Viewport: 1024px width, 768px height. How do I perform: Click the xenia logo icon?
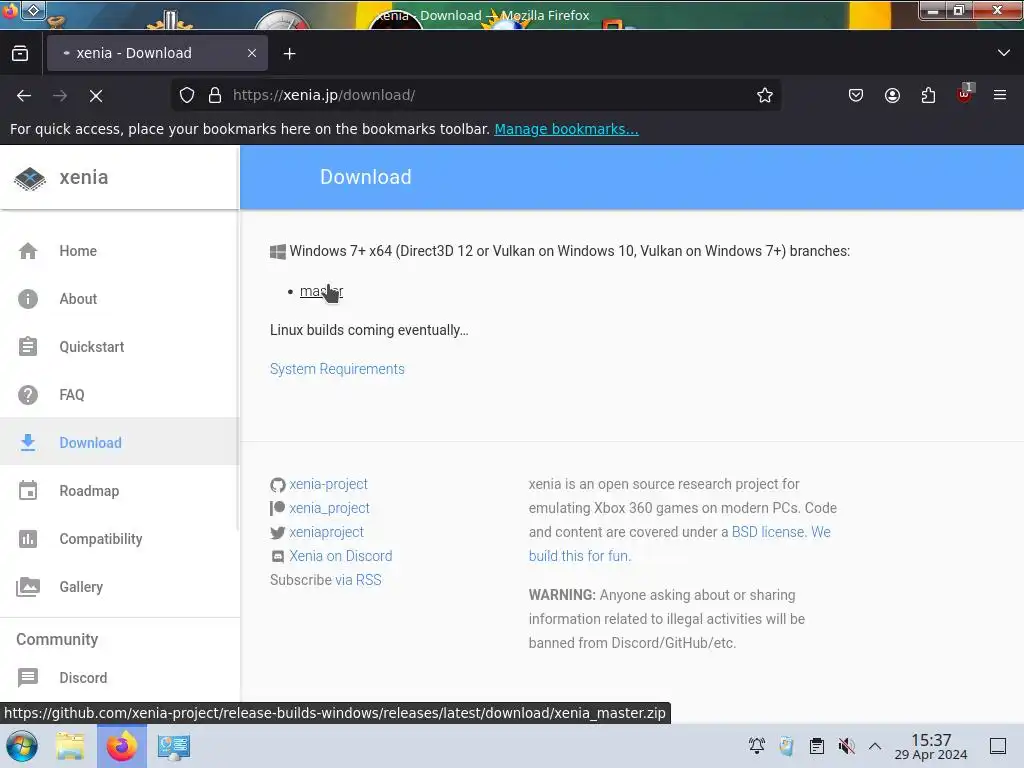pos(30,178)
